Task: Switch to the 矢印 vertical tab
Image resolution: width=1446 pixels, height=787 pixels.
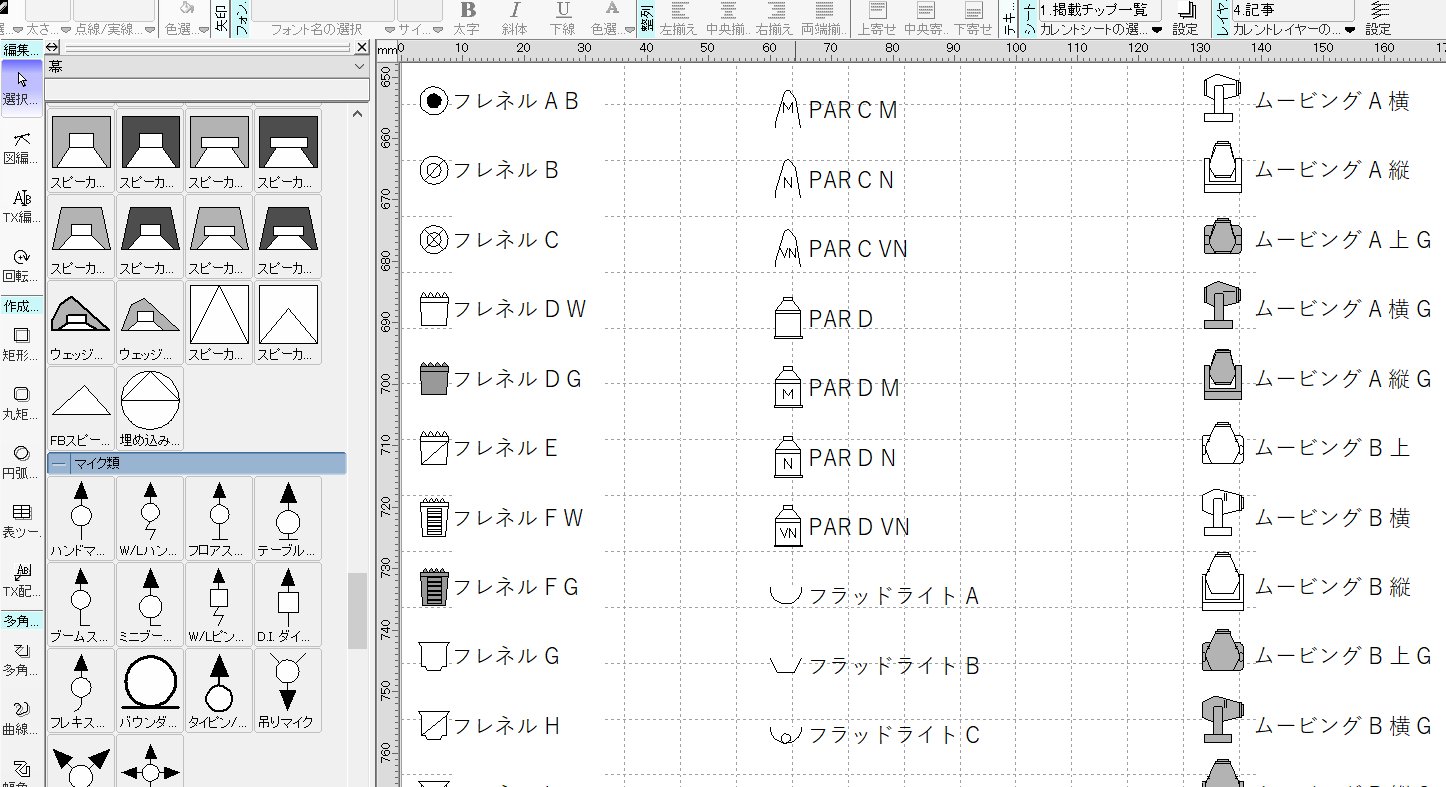Action: [x=222, y=19]
